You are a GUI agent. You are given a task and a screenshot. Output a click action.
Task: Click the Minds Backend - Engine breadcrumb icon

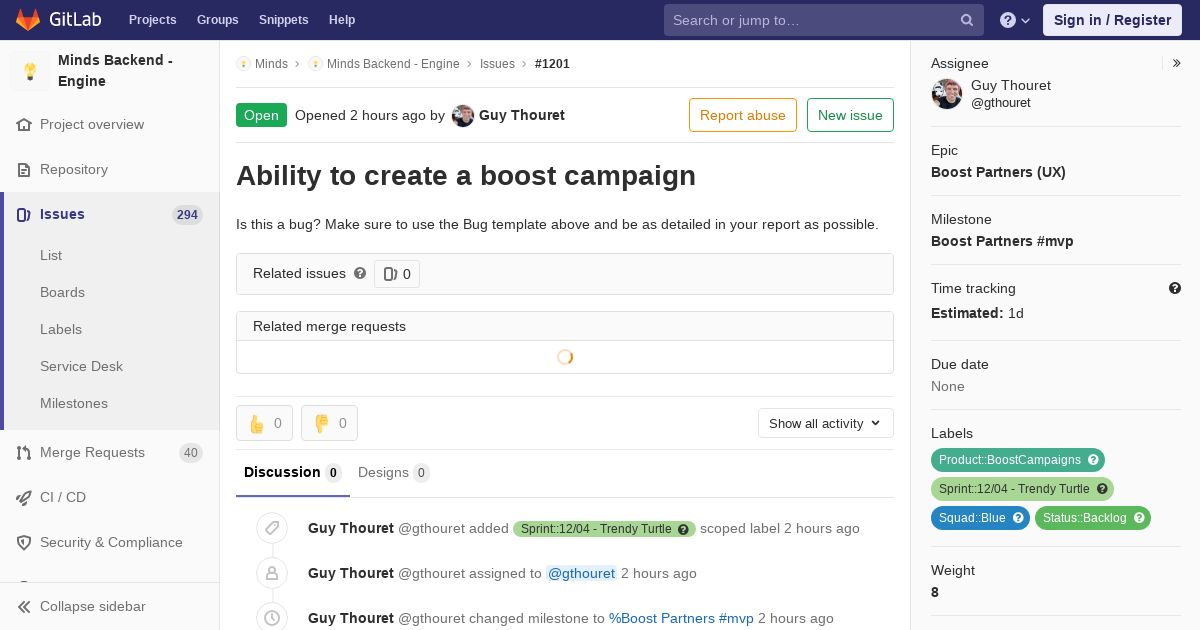315,64
